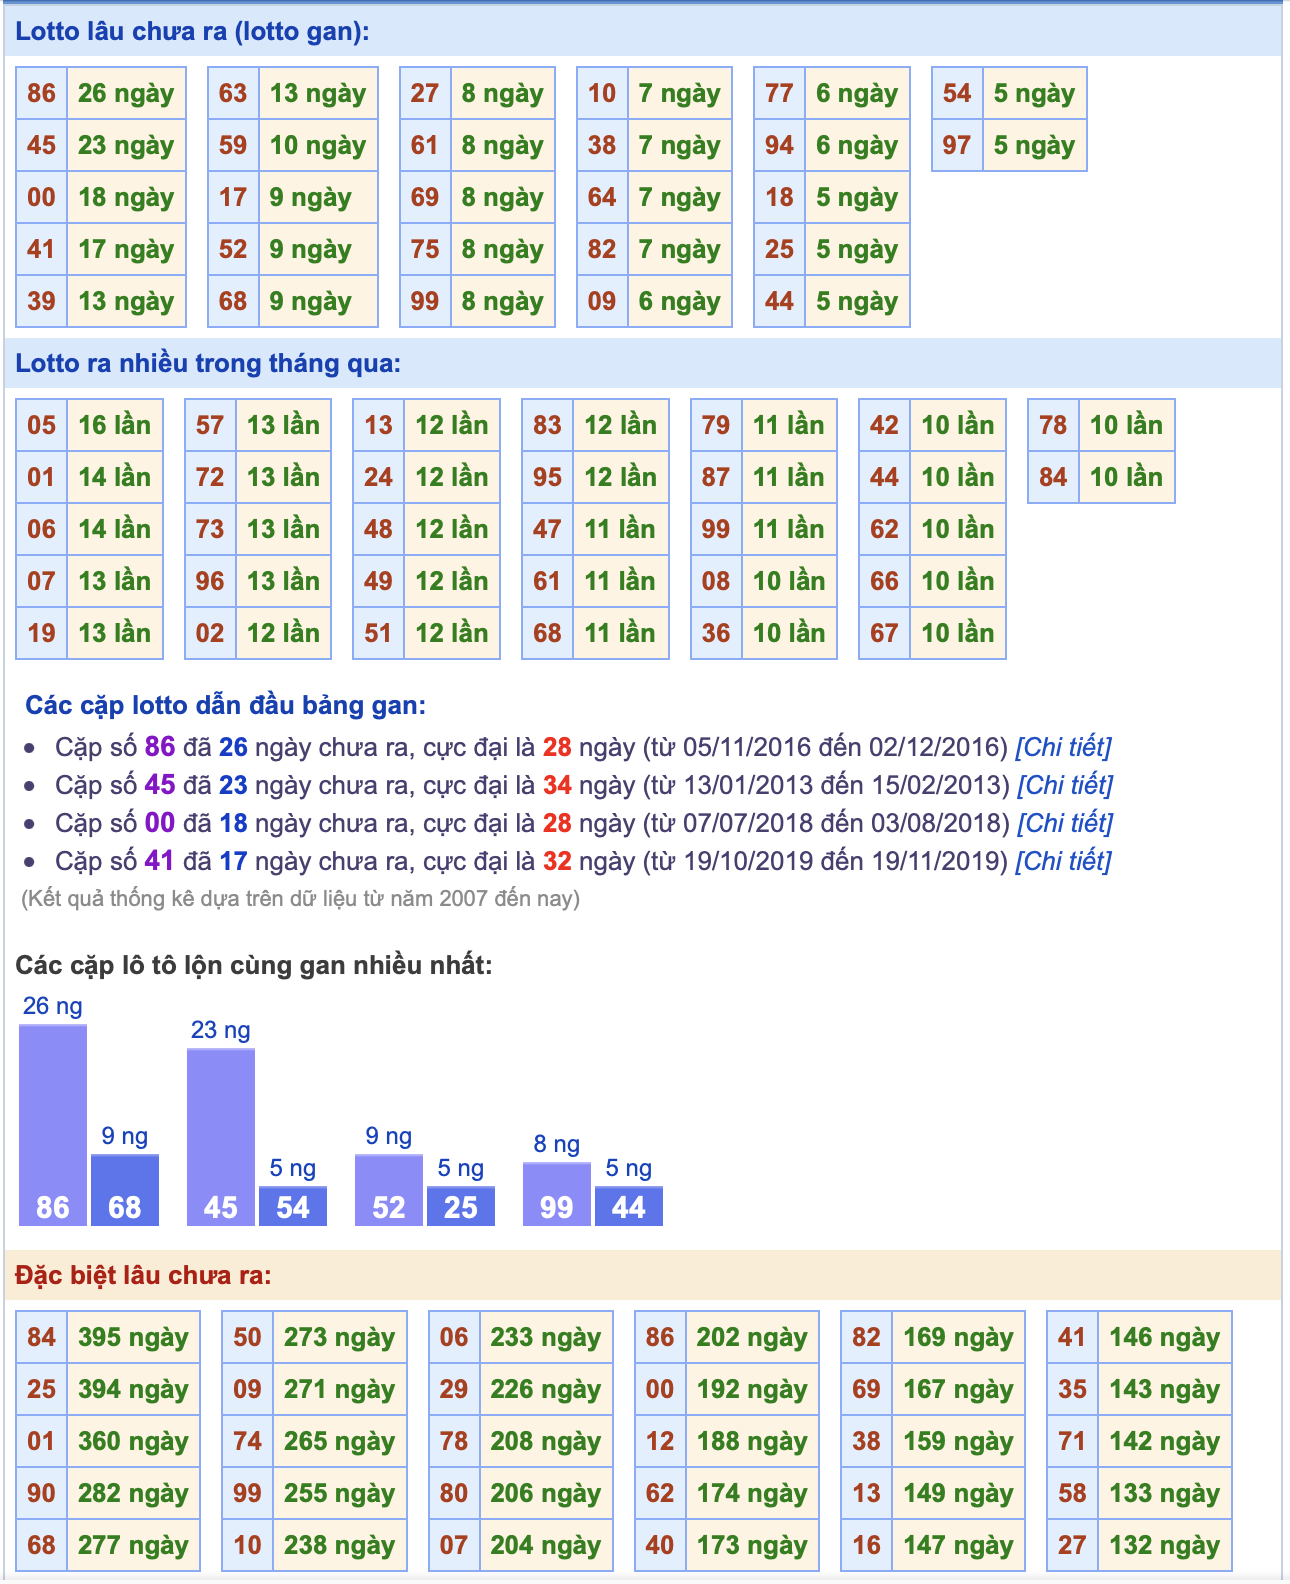Select the '394 ngày' special prize cell

coord(133,1389)
